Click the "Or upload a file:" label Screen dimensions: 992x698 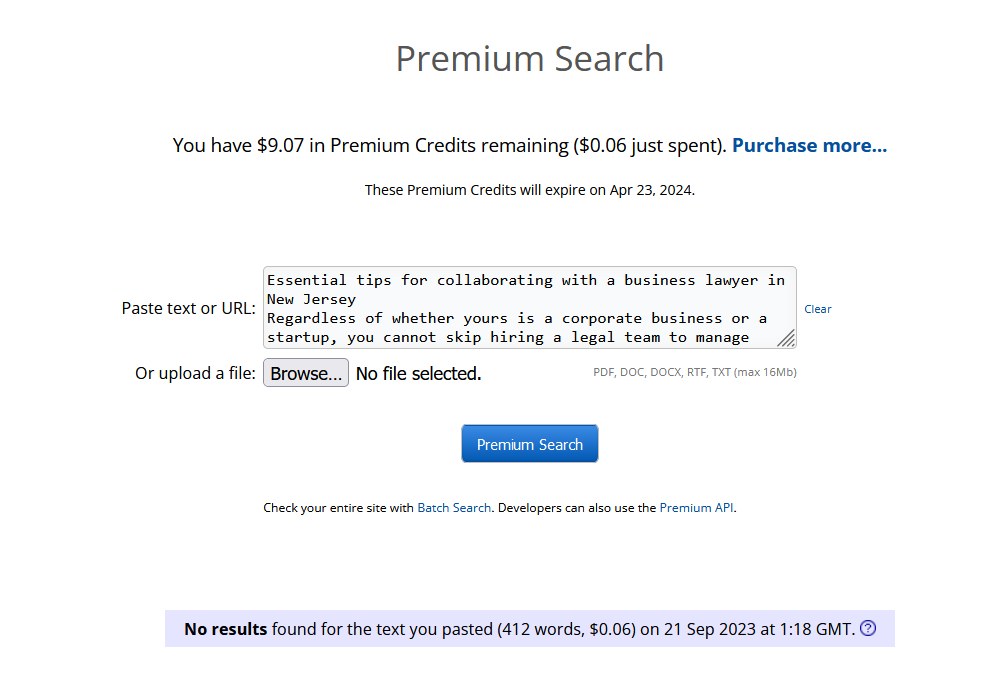point(195,373)
